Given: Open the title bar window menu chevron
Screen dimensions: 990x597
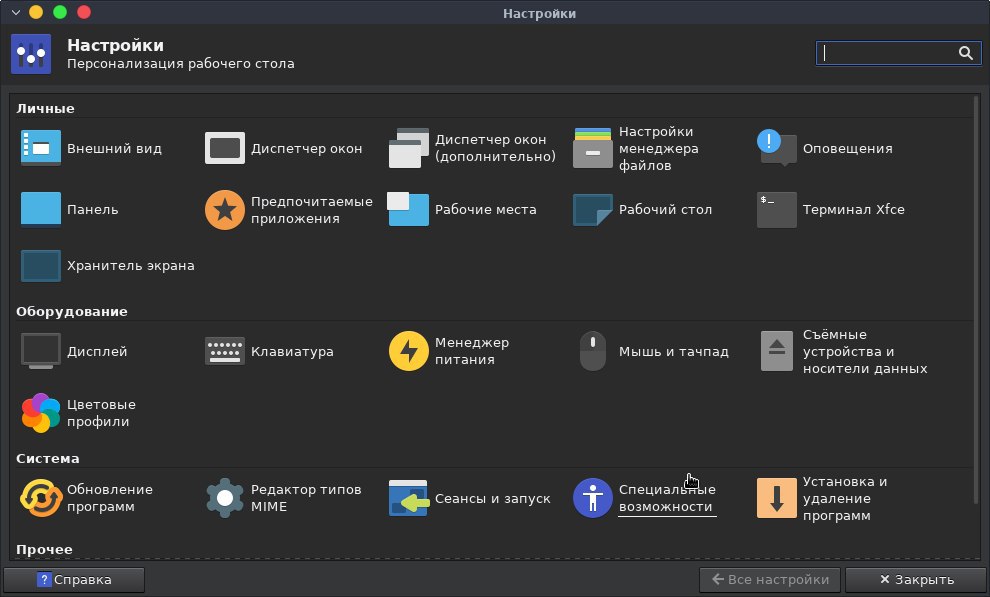Looking at the screenshot, I should (x=16, y=12).
